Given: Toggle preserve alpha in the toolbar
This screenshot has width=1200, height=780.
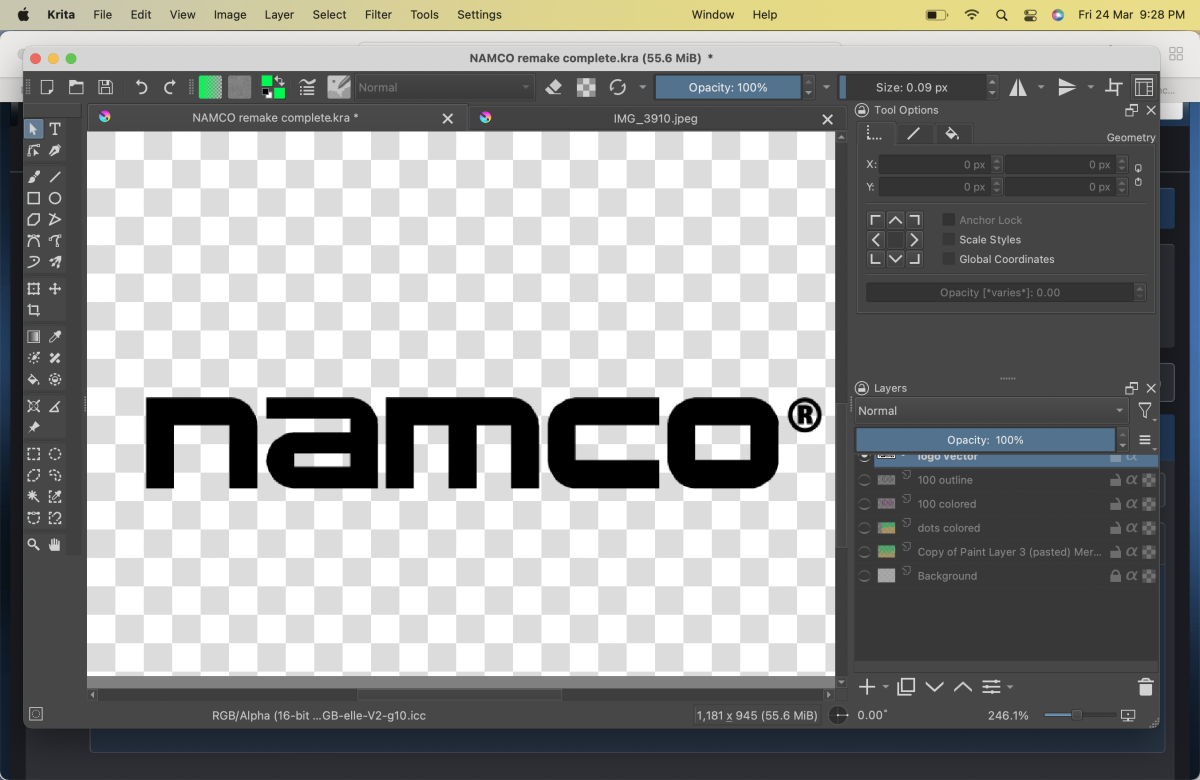Looking at the screenshot, I should click(x=586, y=87).
